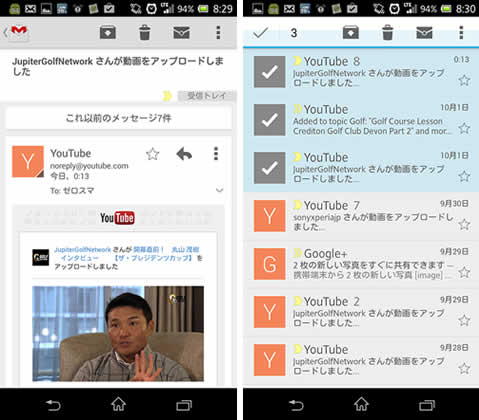Star the YouTube 8 conversation at 0:13
The width and height of the screenshot is (479, 420).
tap(464, 80)
